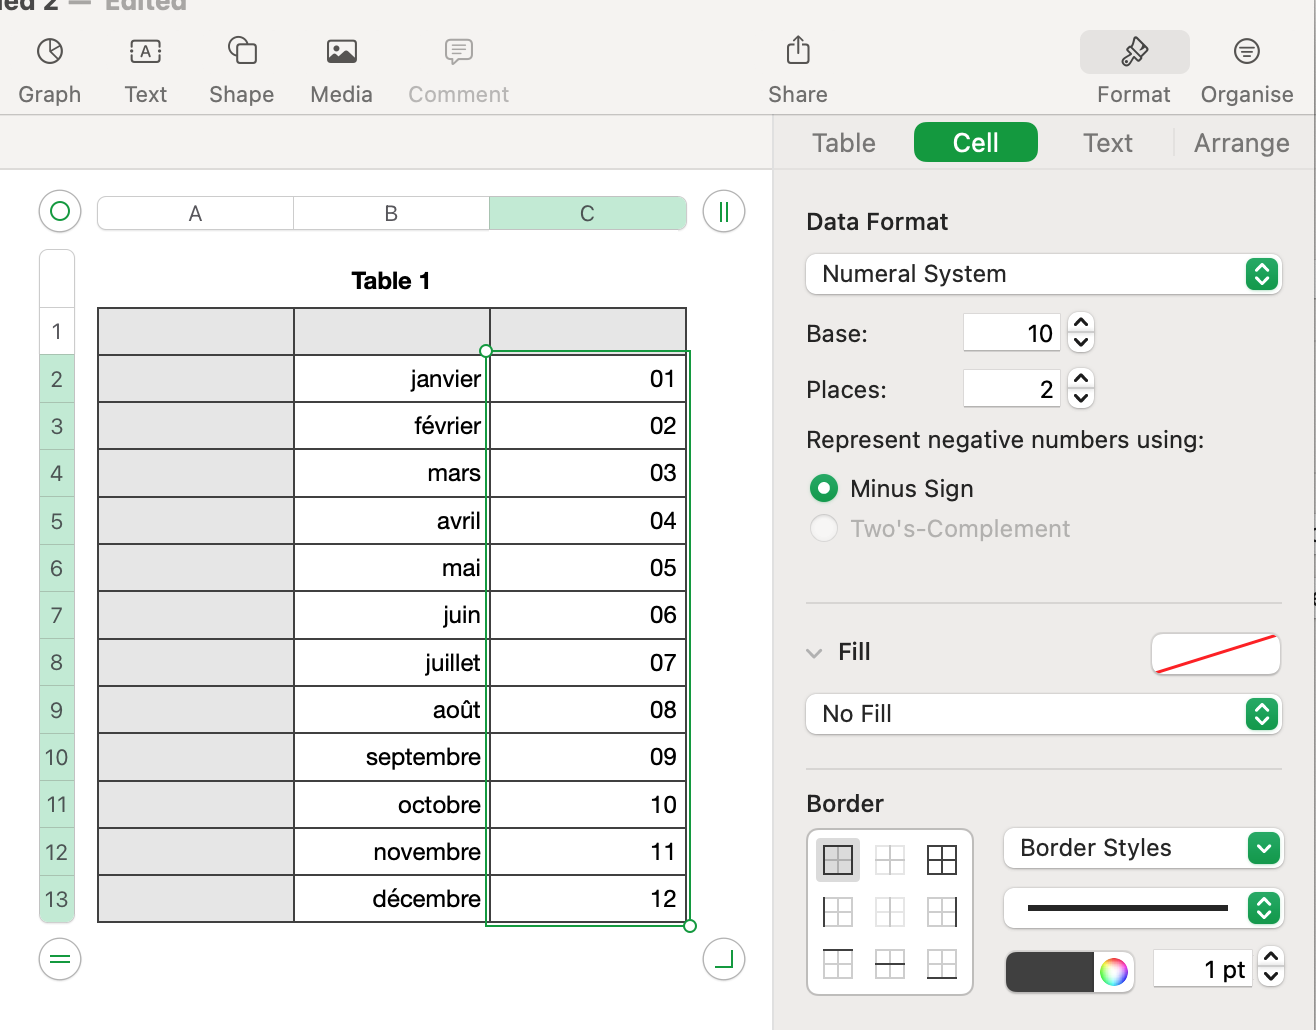The width and height of the screenshot is (1316, 1030).
Task: Collapse the Fill section
Action: (815, 651)
